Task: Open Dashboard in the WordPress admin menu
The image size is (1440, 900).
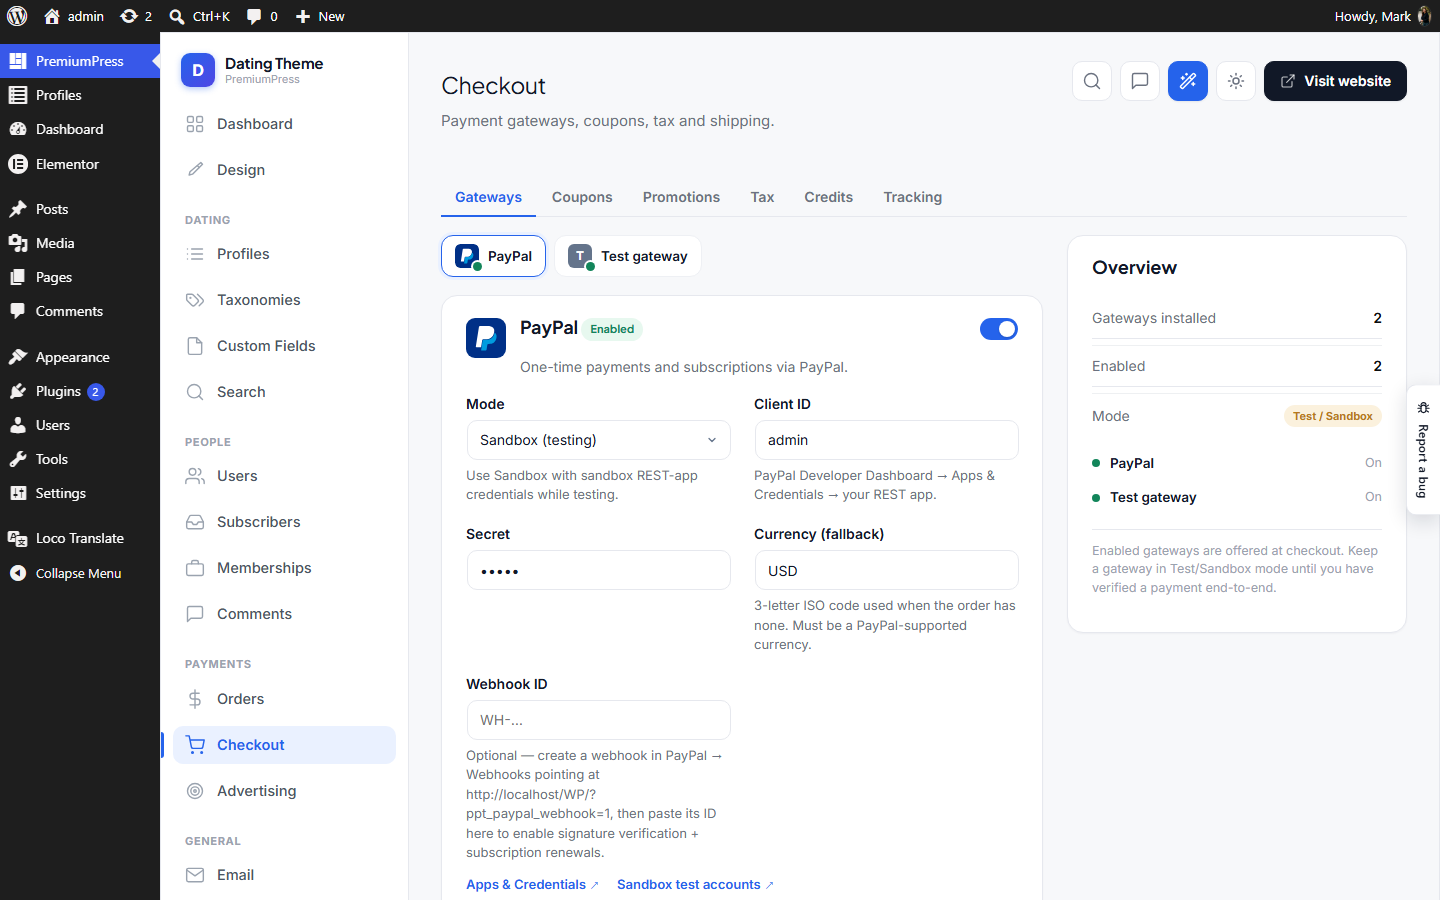Action: [80, 129]
